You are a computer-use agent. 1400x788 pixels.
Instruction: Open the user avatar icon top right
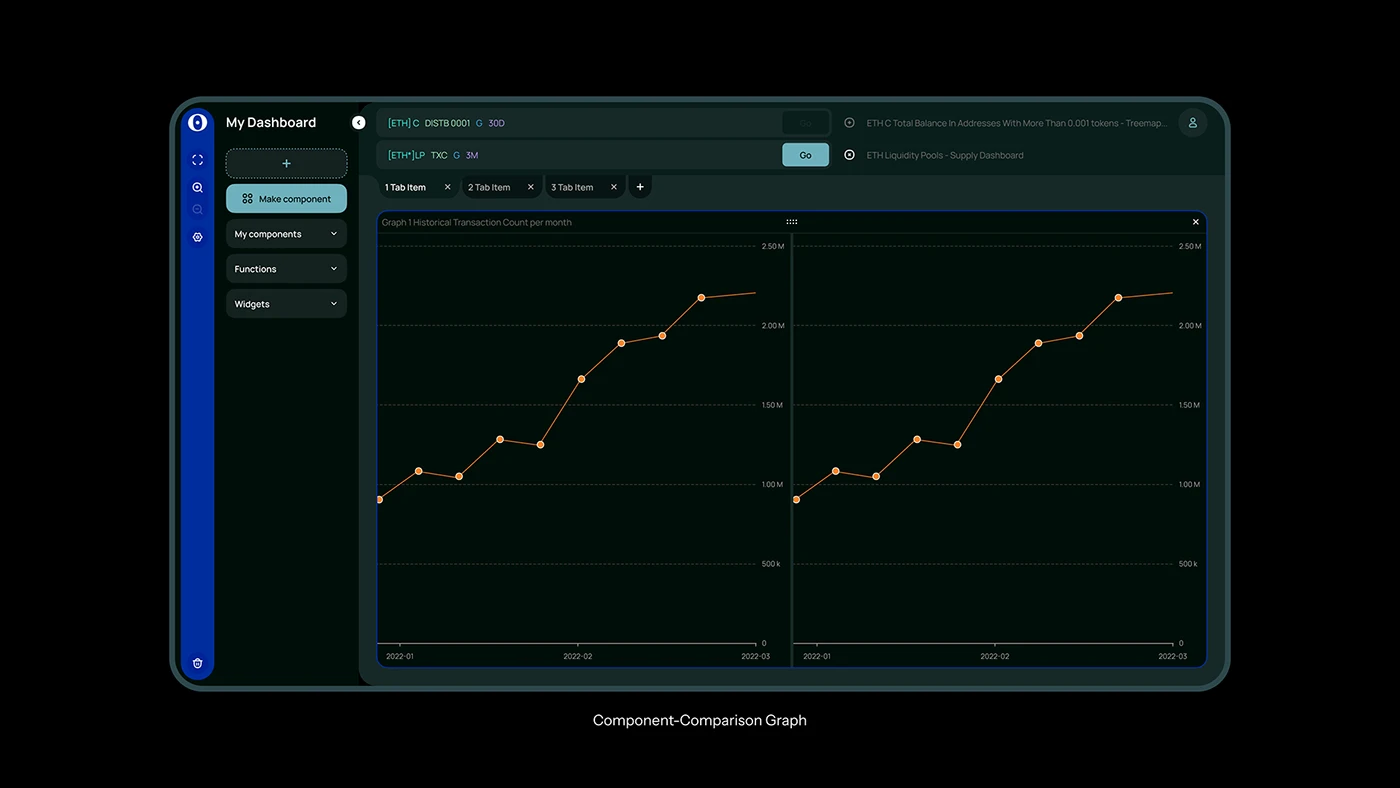click(1192, 122)
